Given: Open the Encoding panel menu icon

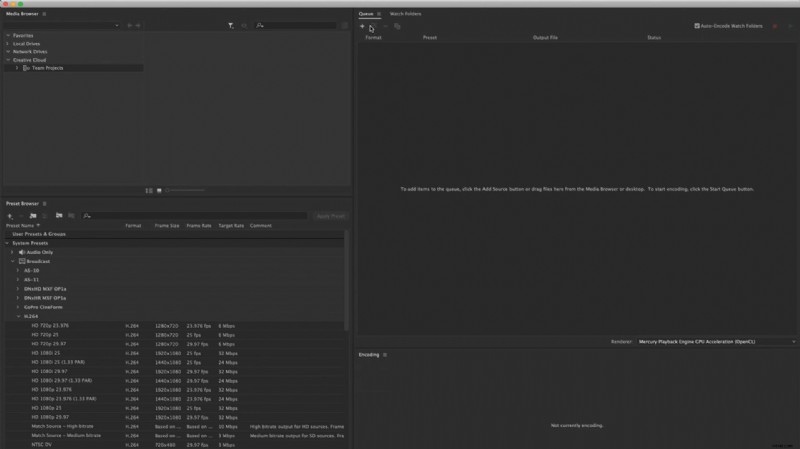Looking at the screenshot, I should (385, 355).
